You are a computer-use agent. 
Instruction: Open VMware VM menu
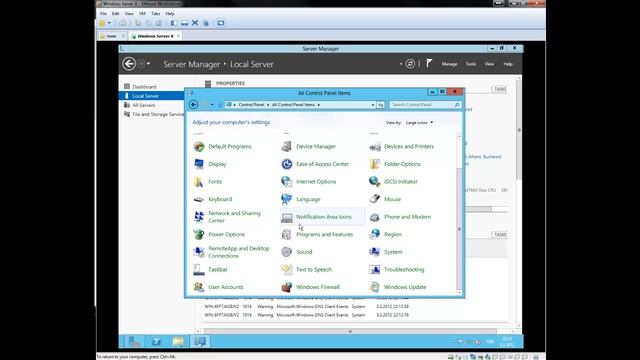[142, 13]
